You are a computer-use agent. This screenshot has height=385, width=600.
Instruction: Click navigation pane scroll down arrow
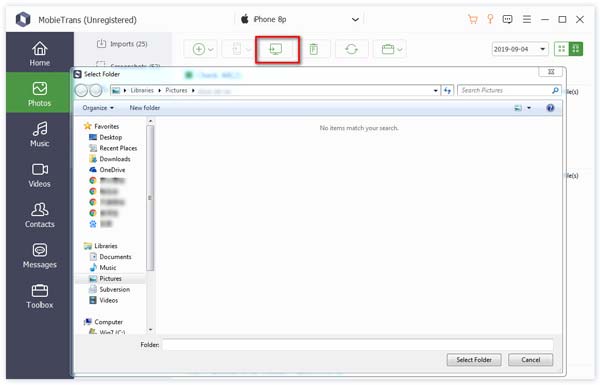pyautogui.click(x=150, y=330)
